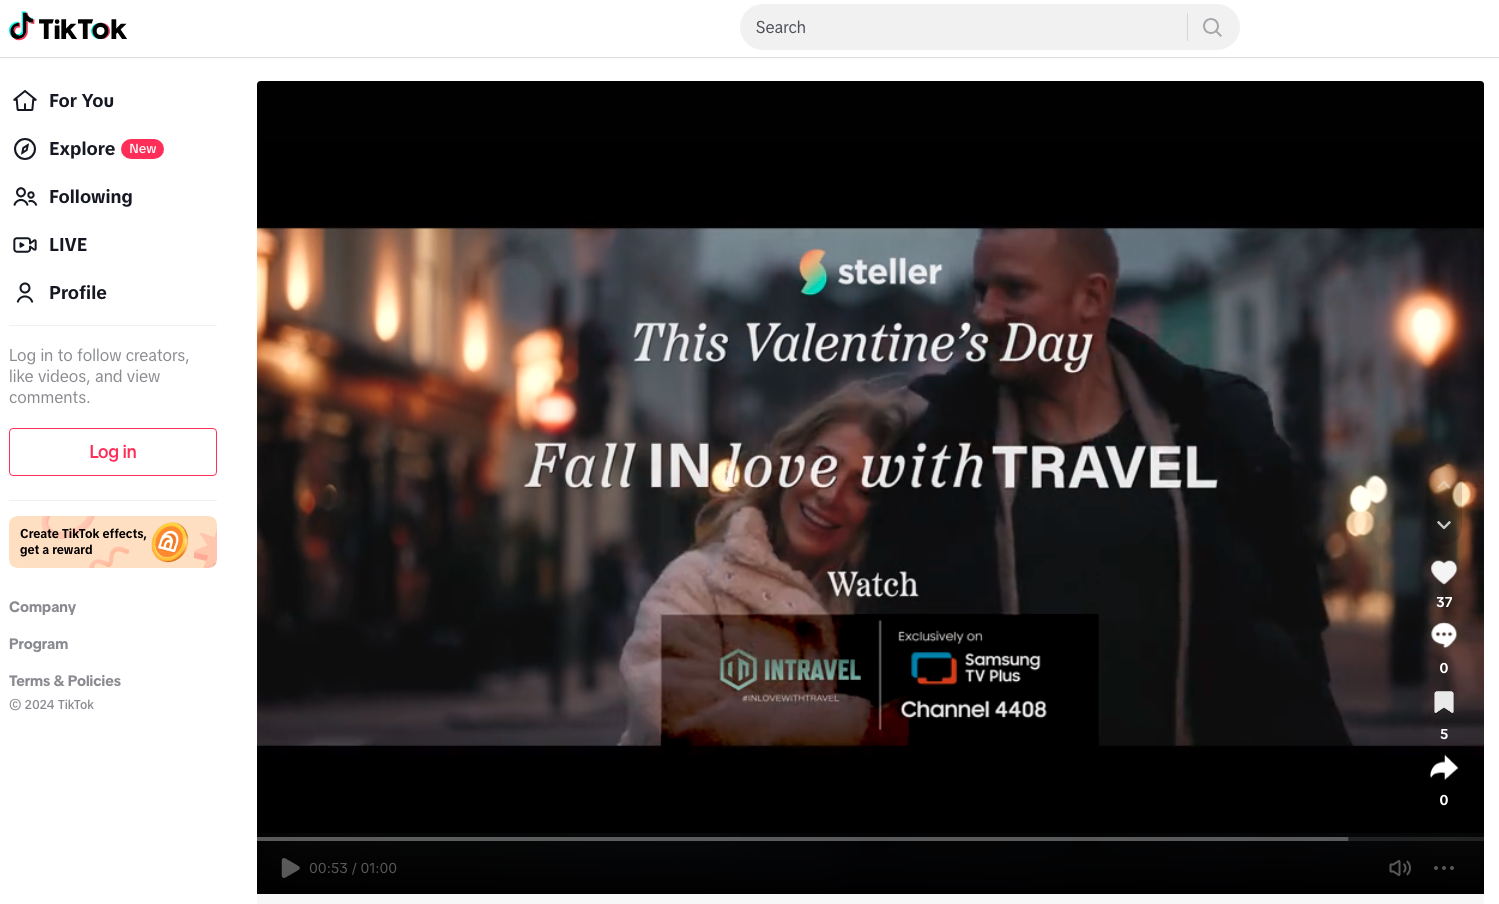Go to next video with down chevron
The width and height of the screenshot is (1499, 904).
pos(1444,525)
